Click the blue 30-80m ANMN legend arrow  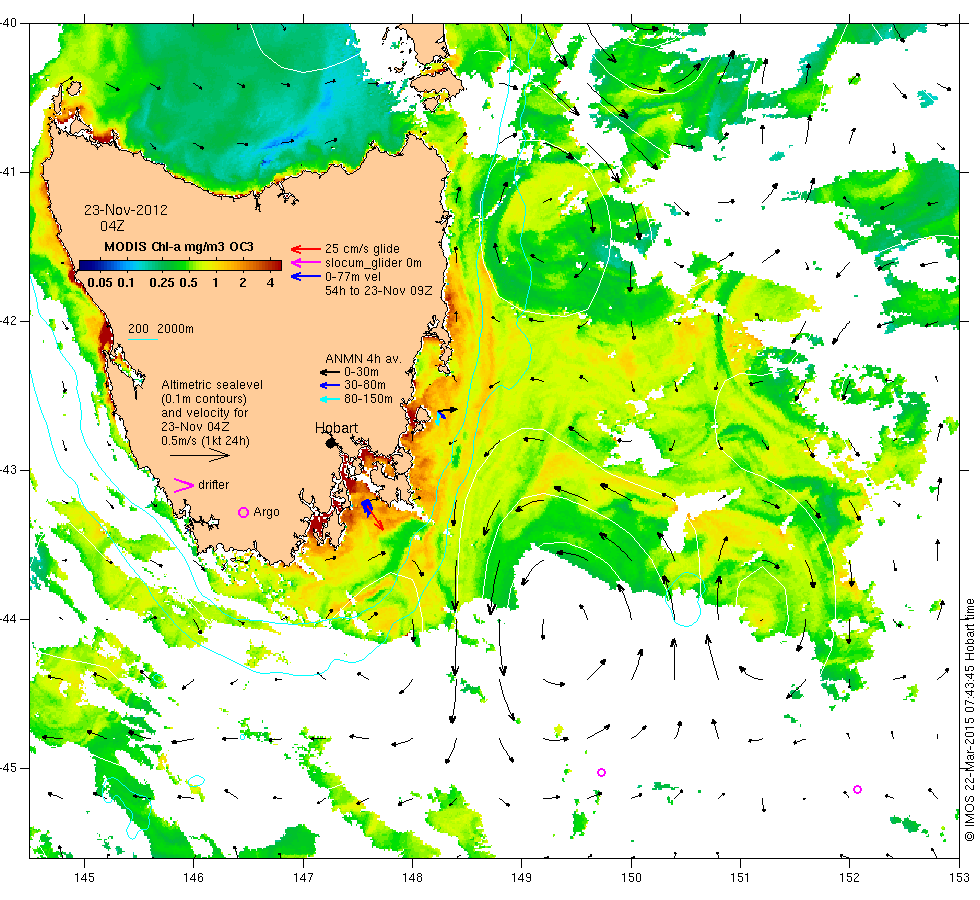tap(330, 385)
